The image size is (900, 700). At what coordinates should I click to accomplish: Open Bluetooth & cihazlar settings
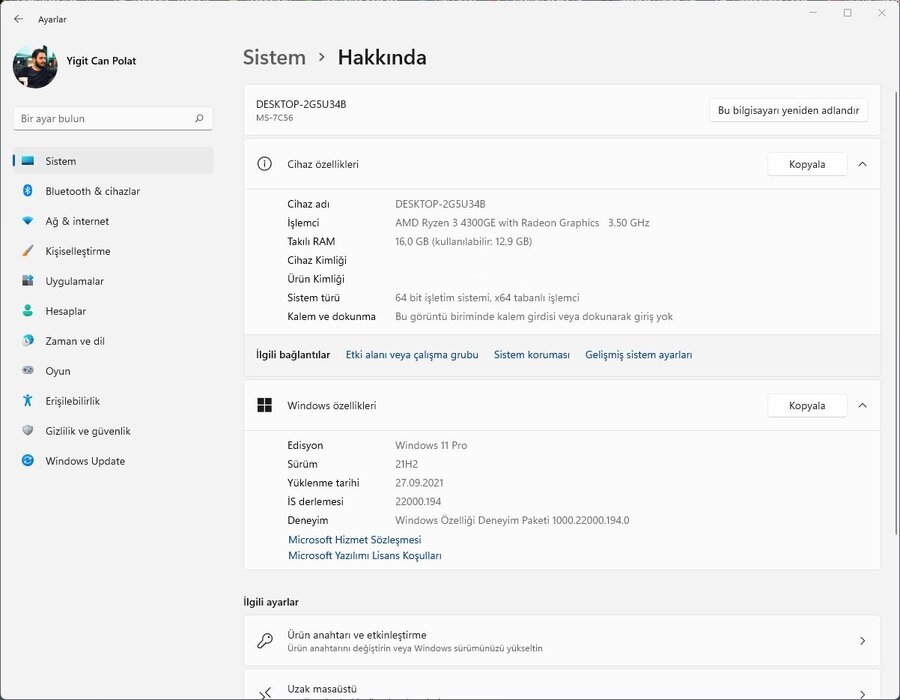click(x=92, y=191)
